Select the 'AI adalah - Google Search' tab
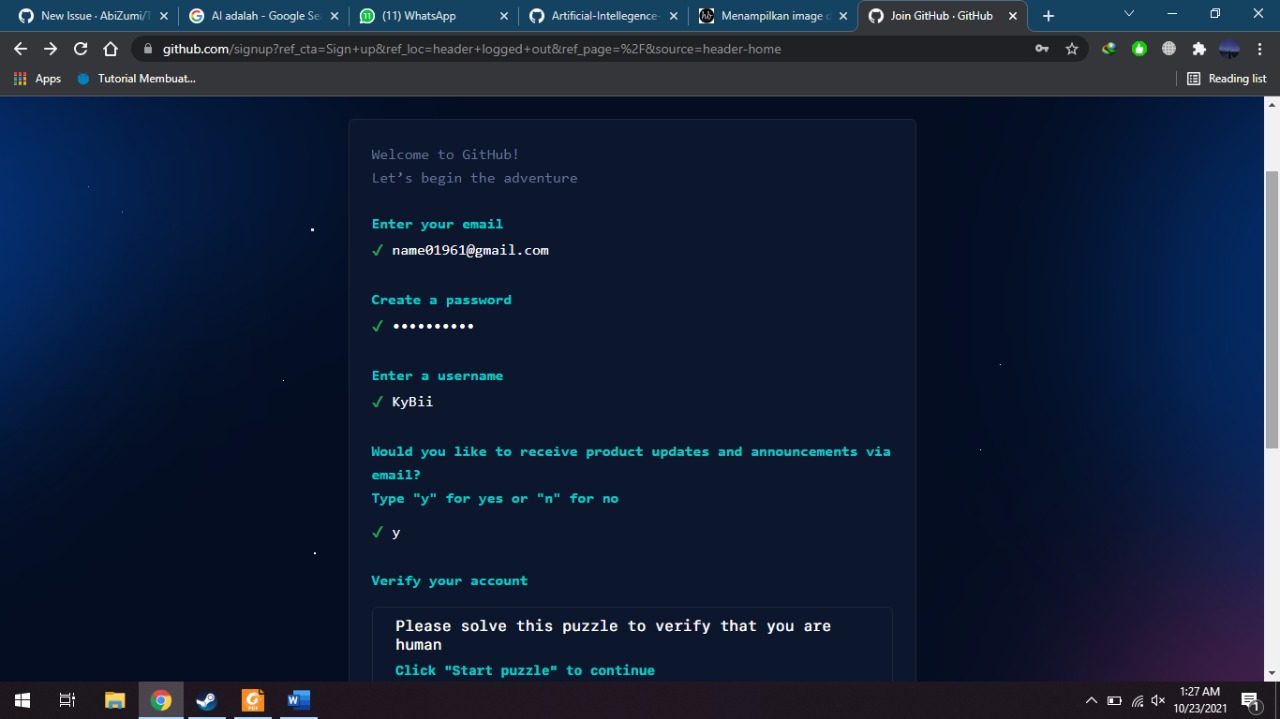The image size is (1280, 719). coord(263,15)
